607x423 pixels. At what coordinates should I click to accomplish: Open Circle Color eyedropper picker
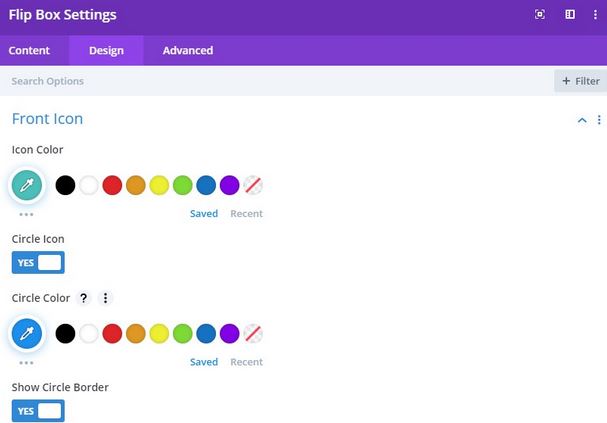coord(27,334)
